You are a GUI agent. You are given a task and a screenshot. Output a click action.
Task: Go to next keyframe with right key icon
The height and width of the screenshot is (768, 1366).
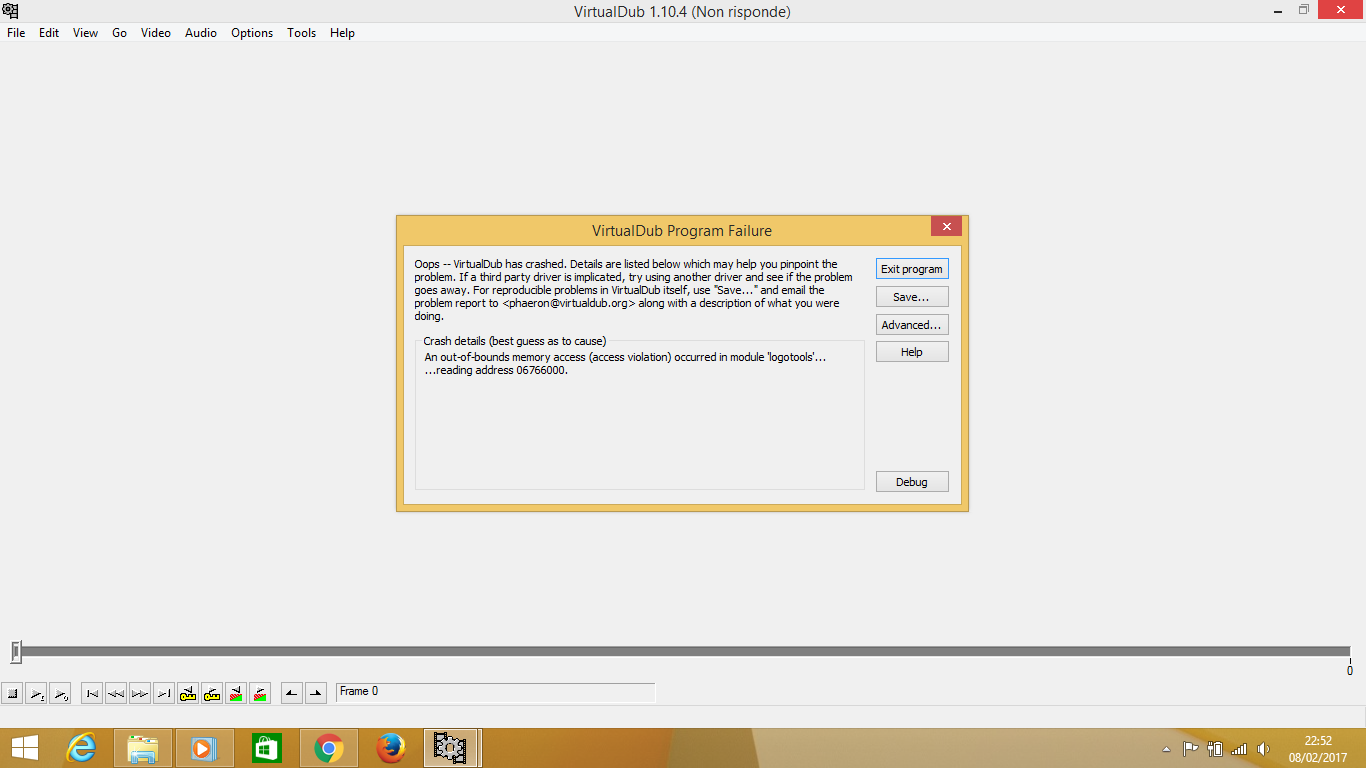(212, 693)
